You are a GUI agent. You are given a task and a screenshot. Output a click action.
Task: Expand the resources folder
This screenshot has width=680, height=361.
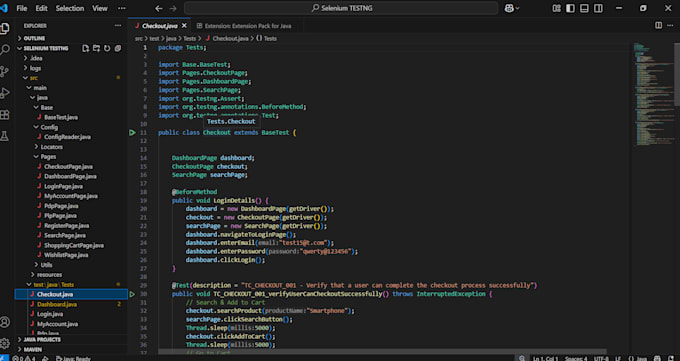coord(72,275)
